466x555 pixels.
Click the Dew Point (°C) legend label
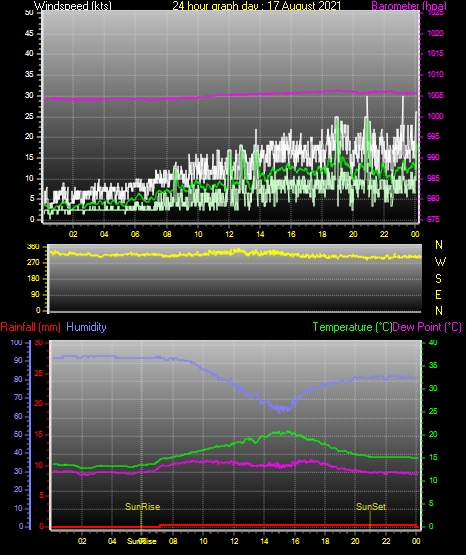click(427, 327)
